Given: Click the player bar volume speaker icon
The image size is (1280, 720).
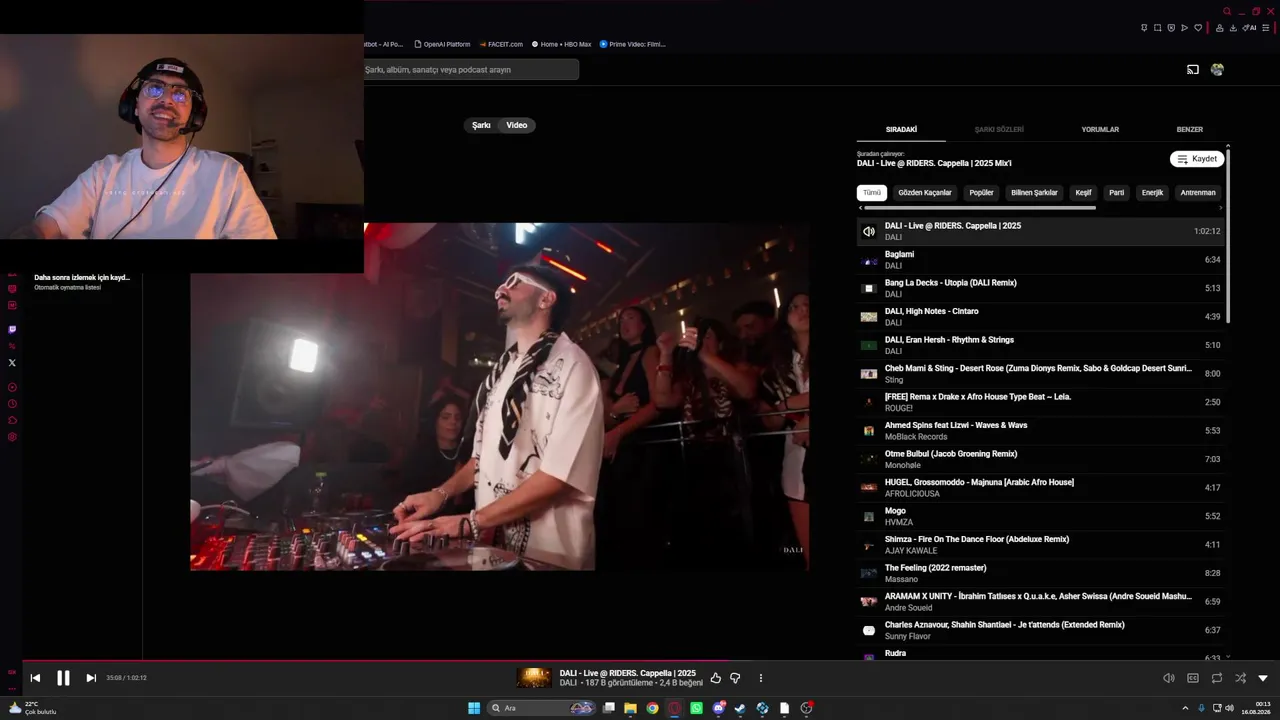Looking at the screenshot, I should 1169,678.
